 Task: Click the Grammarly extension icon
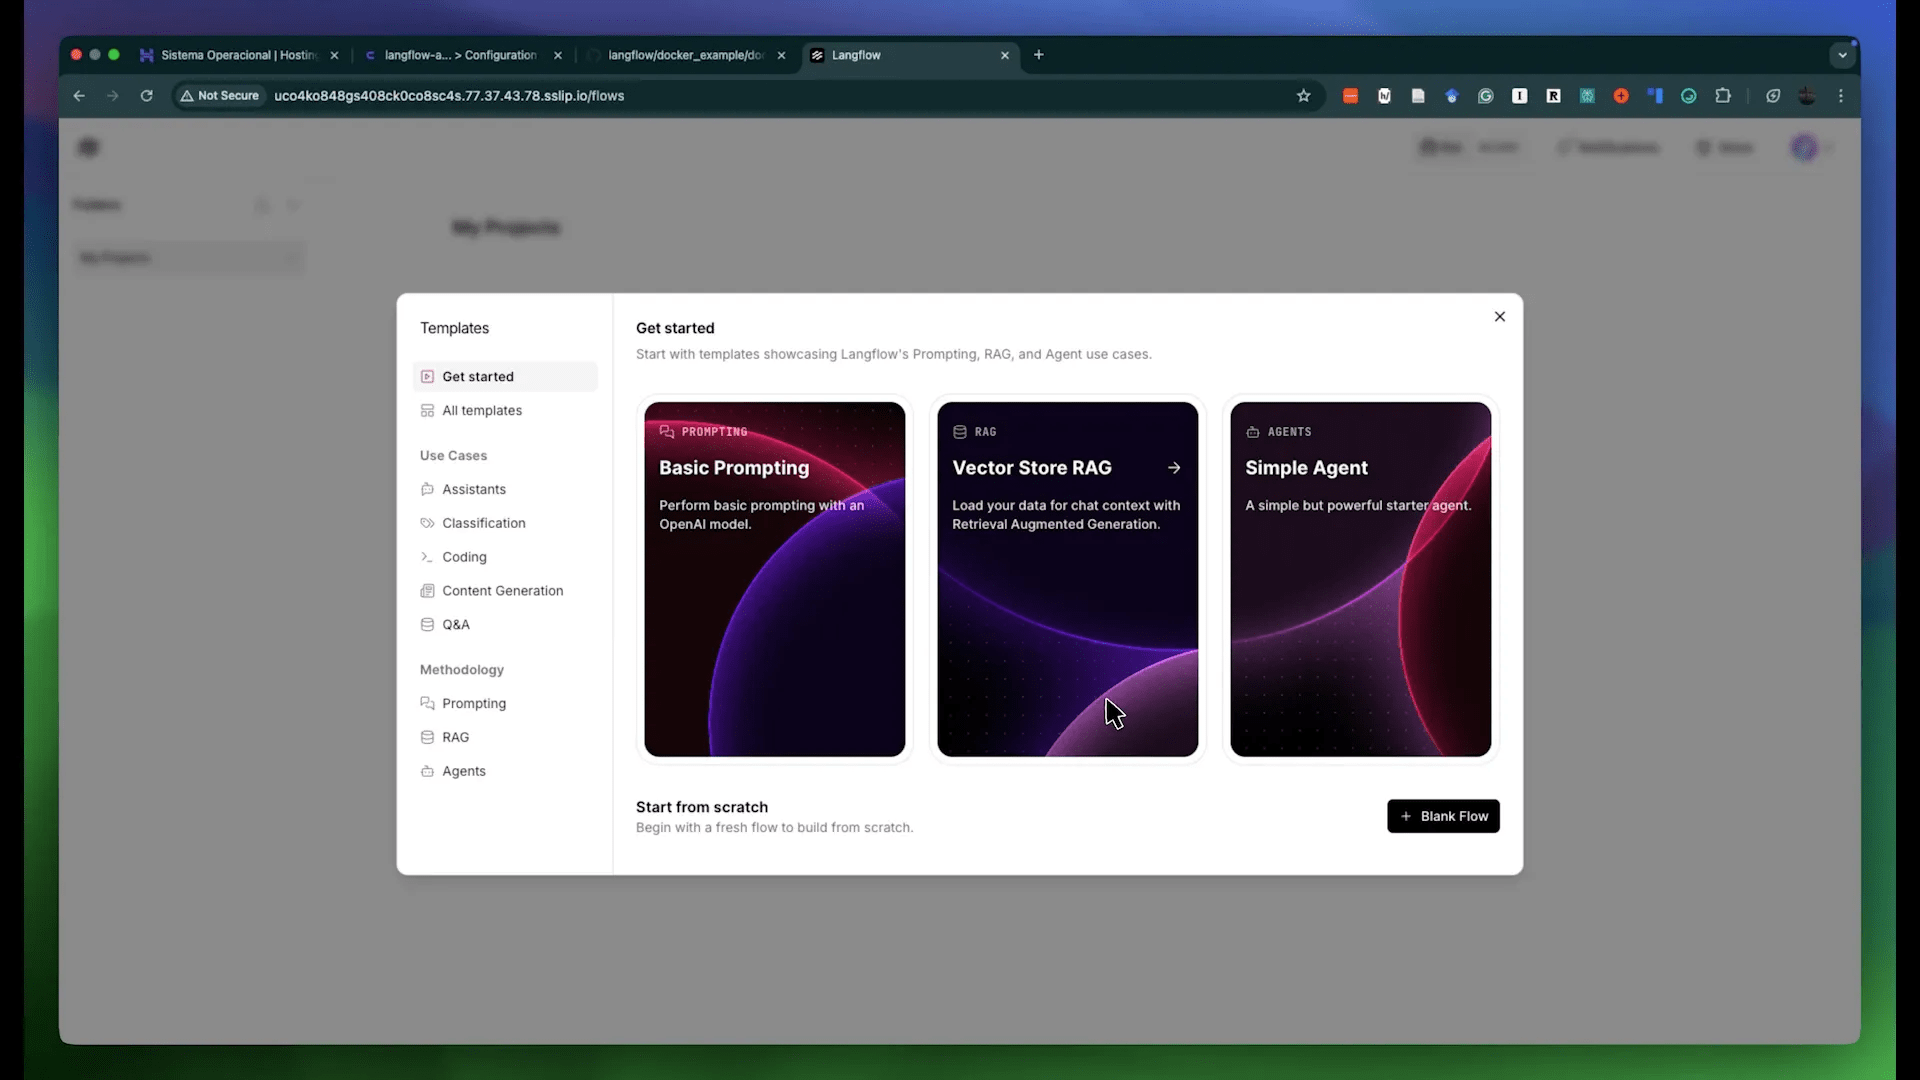1486,96
